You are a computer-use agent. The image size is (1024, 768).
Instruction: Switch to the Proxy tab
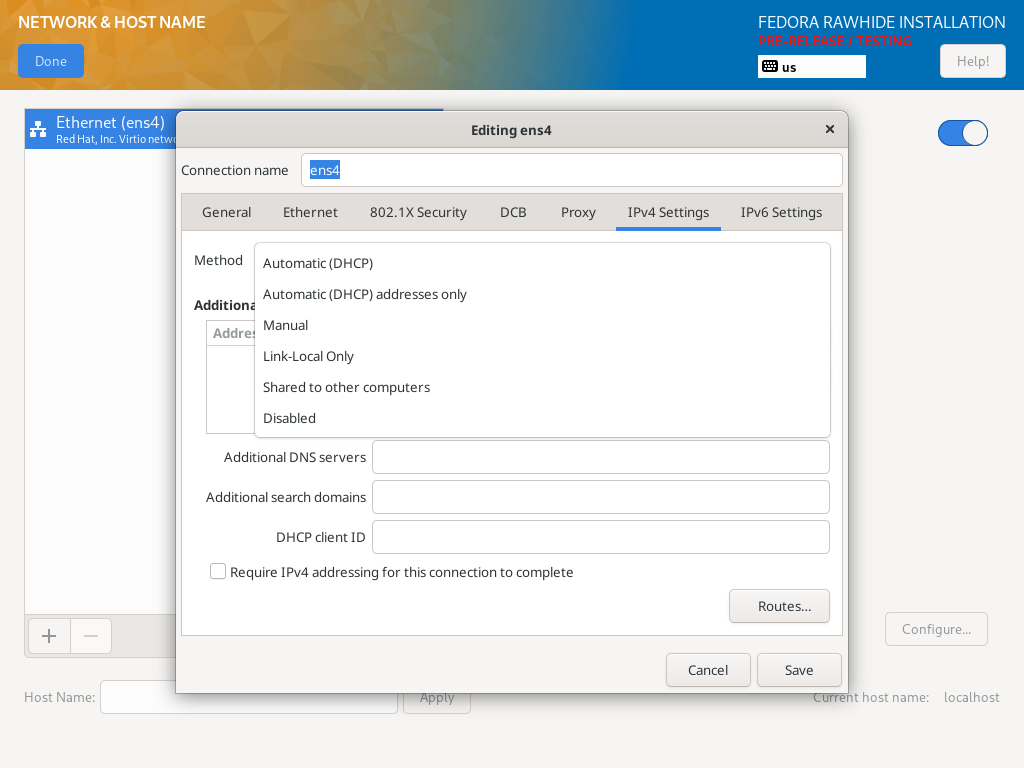click(x=578, y=212)
